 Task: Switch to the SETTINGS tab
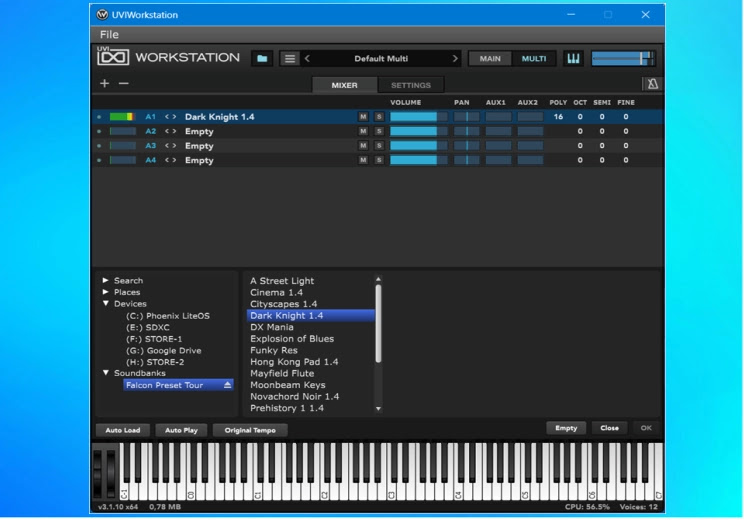point(411,85)
